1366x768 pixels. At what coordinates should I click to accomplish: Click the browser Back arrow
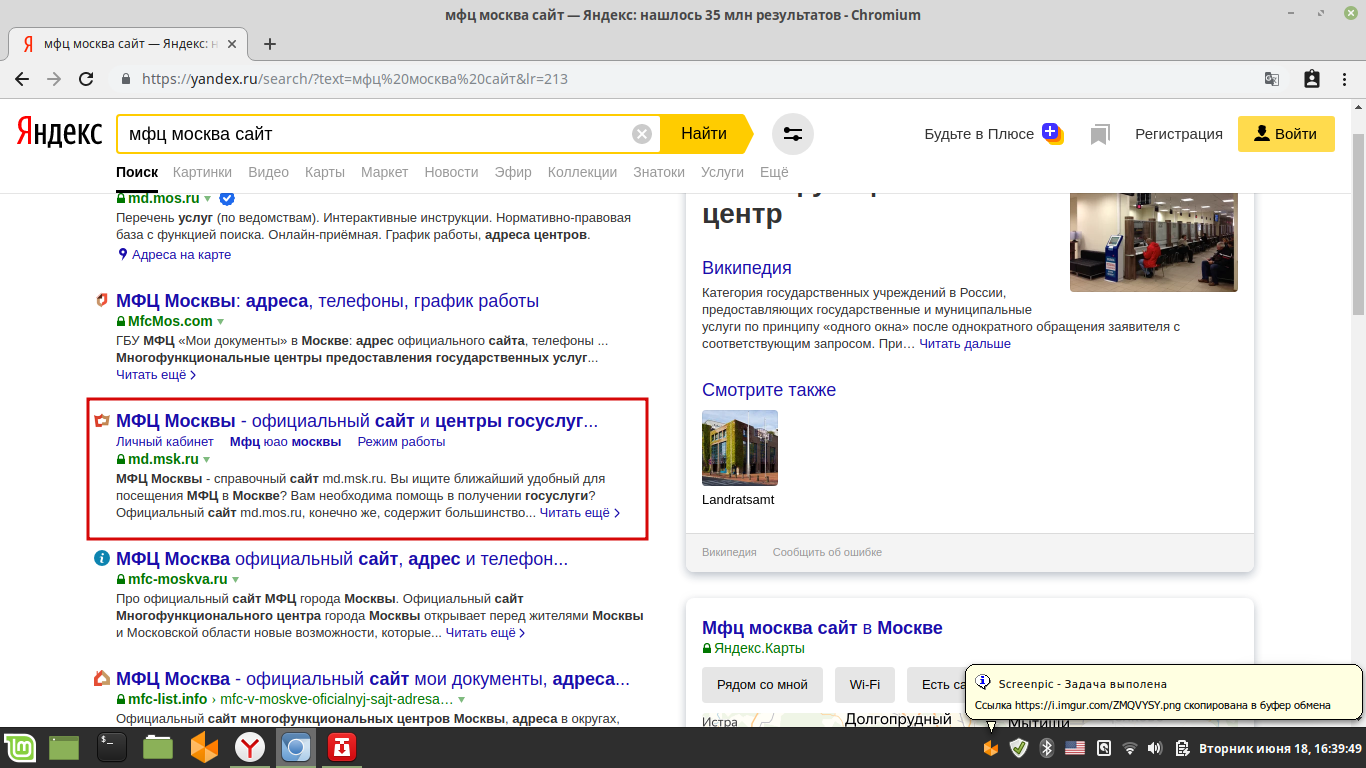click(22, 79)
